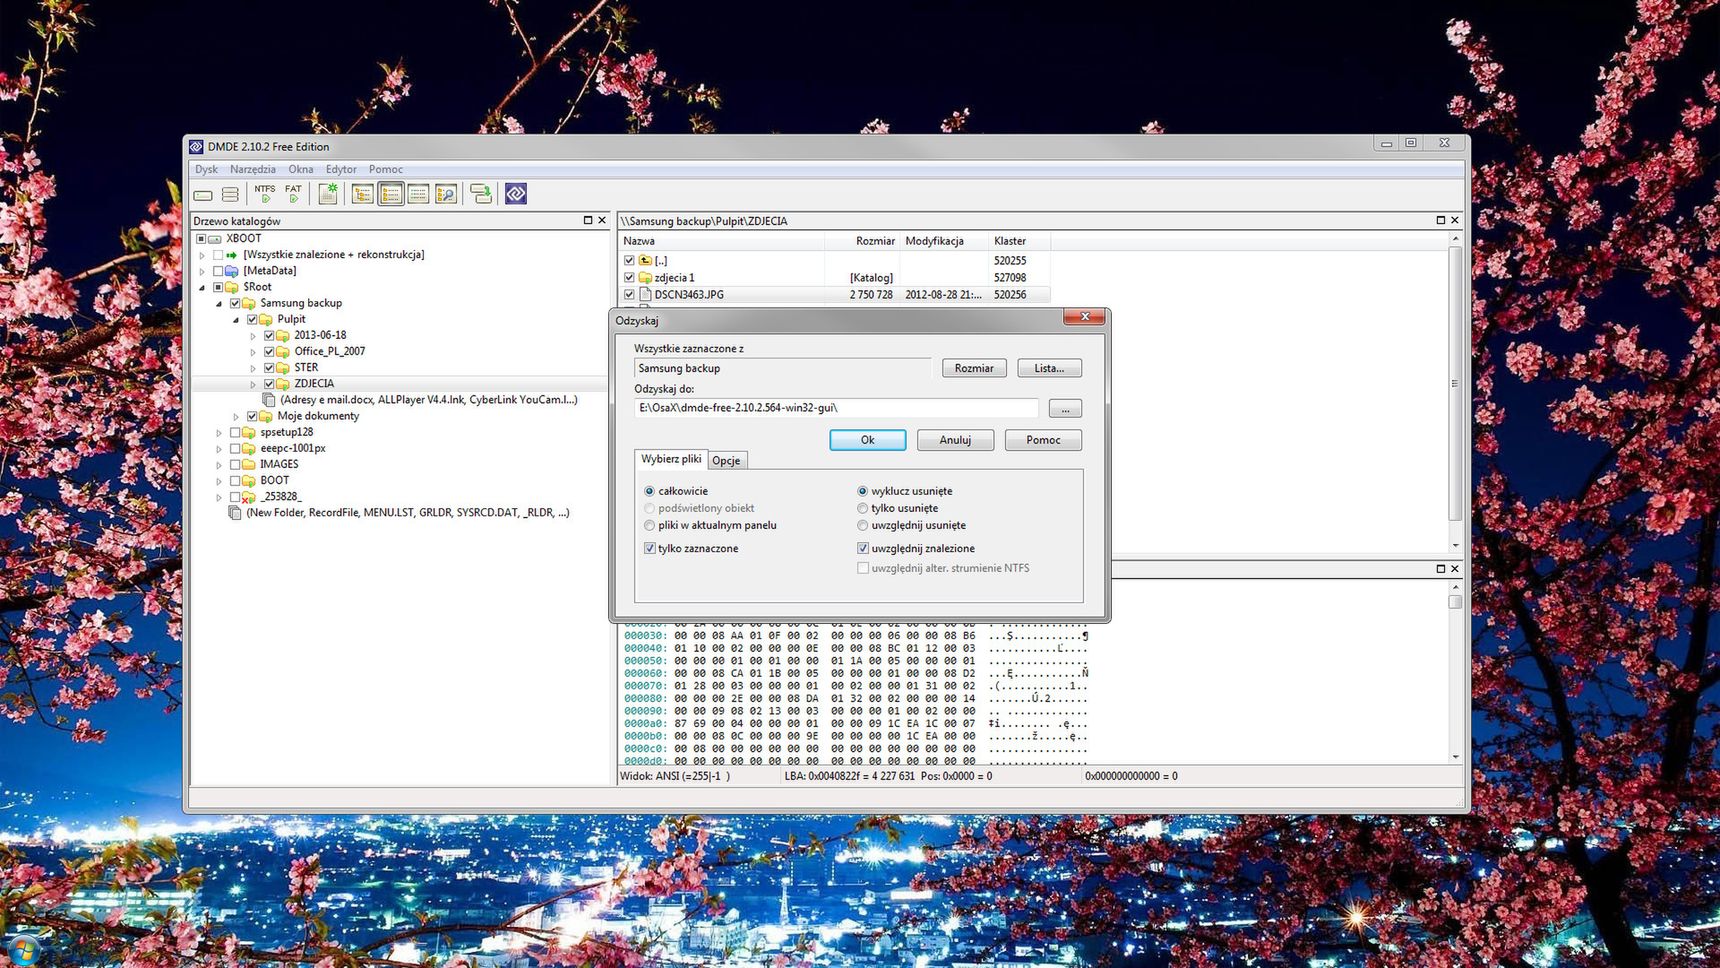Open the Narzędzia menu

[252, 169]
